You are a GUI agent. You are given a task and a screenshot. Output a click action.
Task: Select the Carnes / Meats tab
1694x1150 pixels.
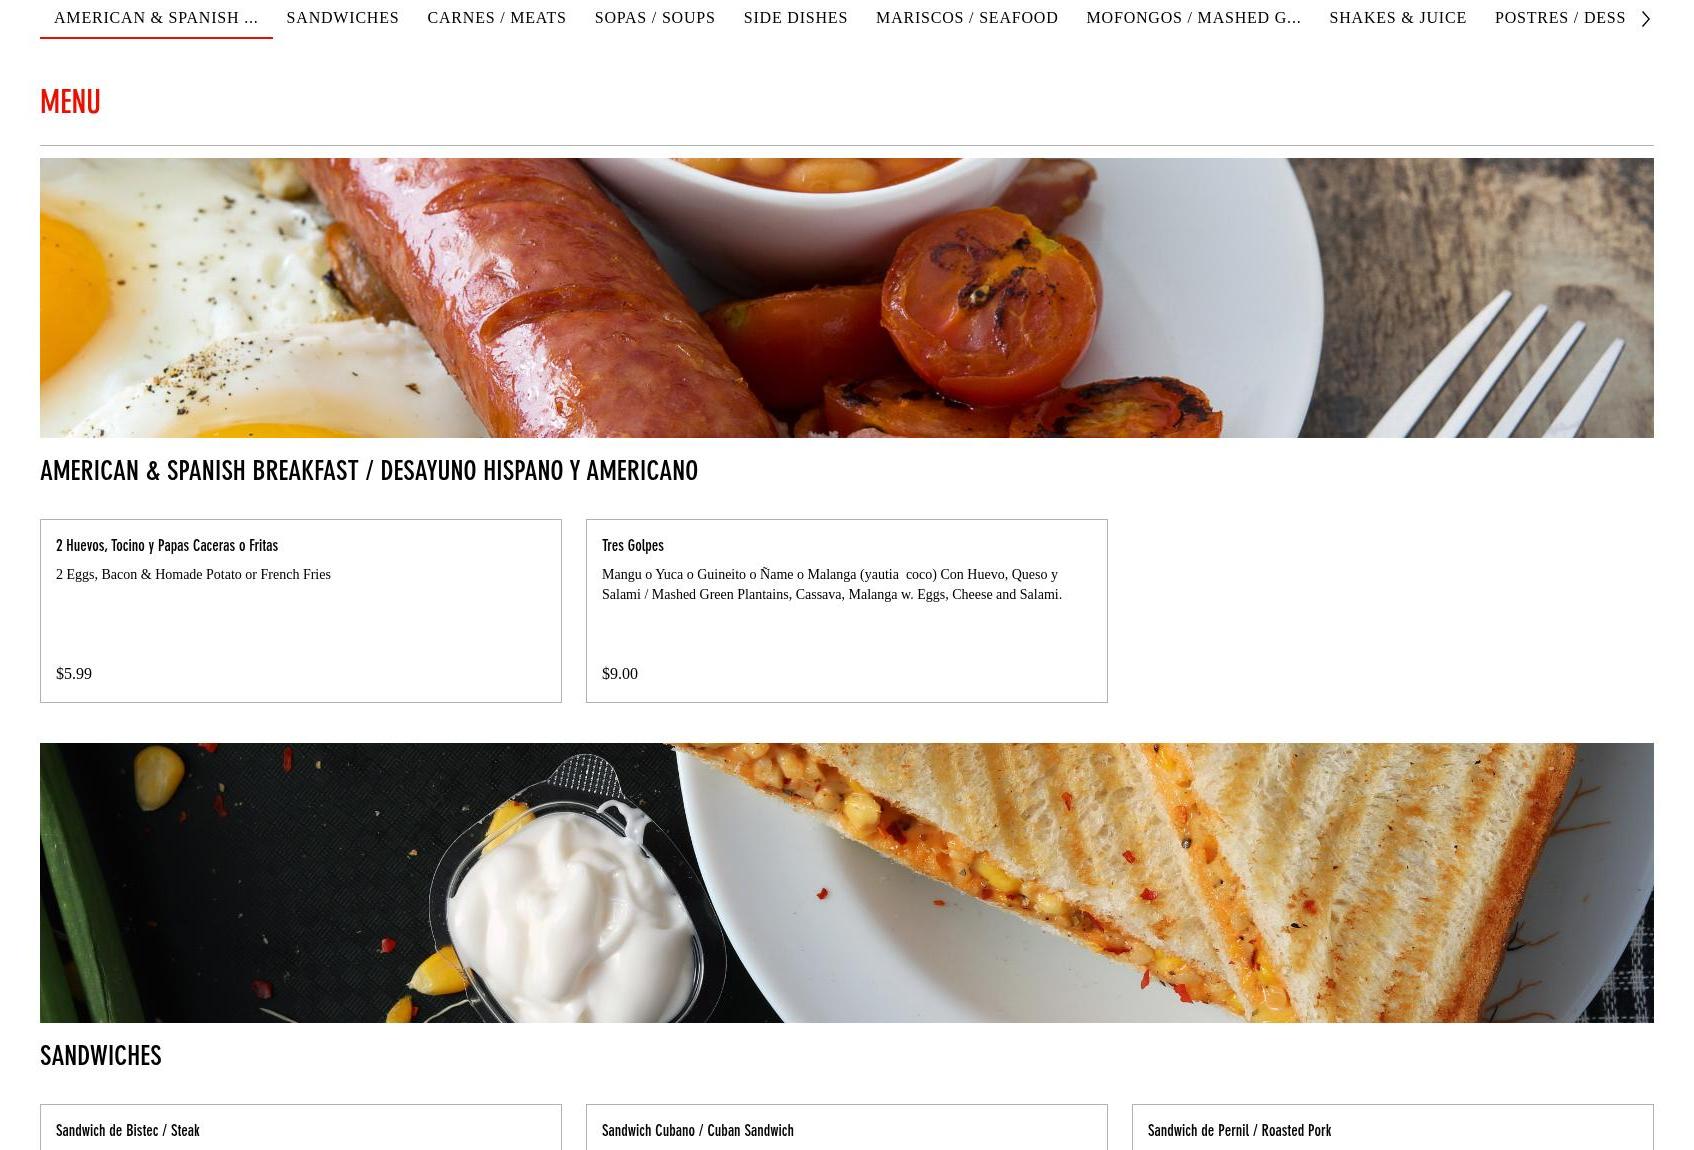tap(496, 18)
